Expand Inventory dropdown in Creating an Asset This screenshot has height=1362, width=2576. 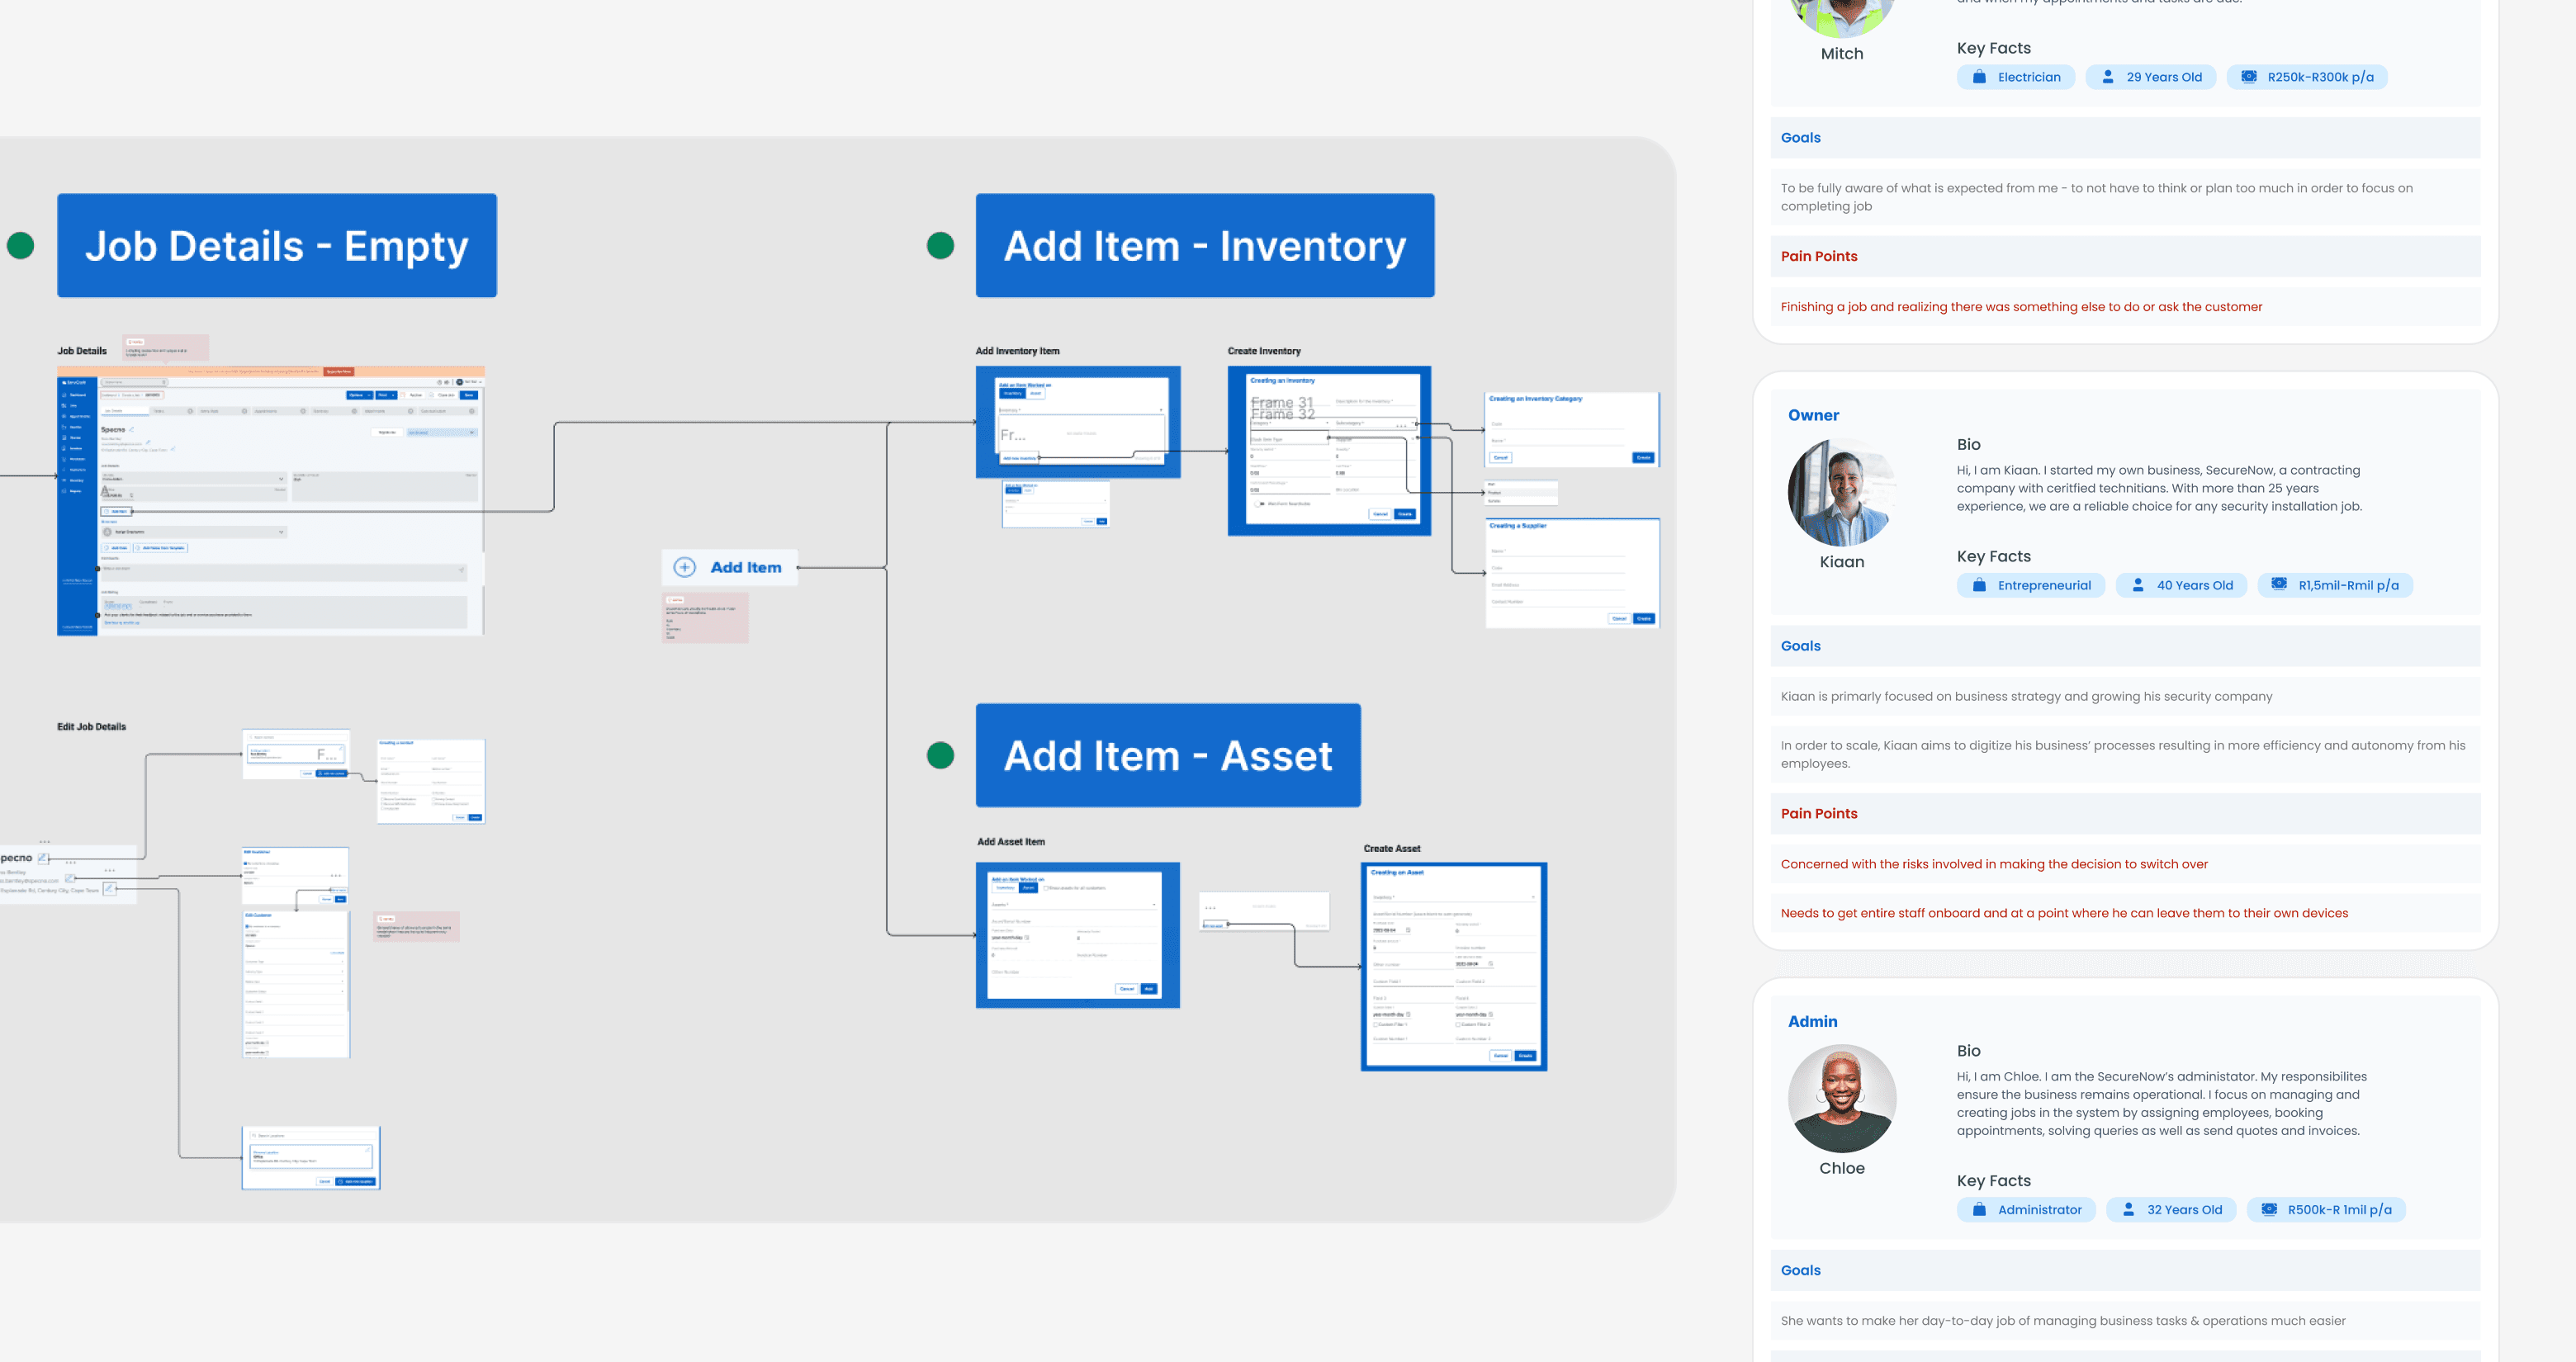1533,897
